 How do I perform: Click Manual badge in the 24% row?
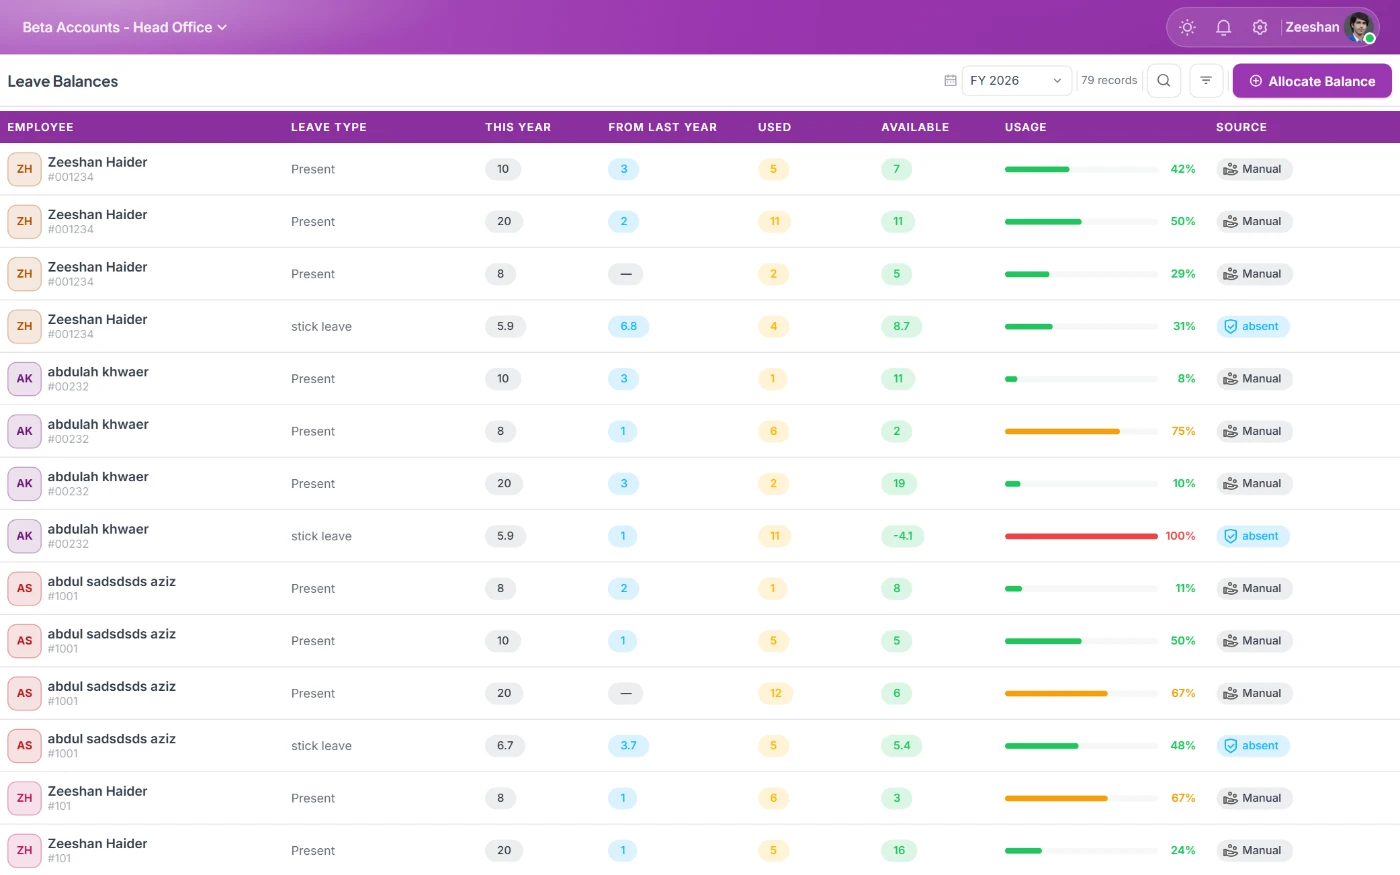[1254, 850]
